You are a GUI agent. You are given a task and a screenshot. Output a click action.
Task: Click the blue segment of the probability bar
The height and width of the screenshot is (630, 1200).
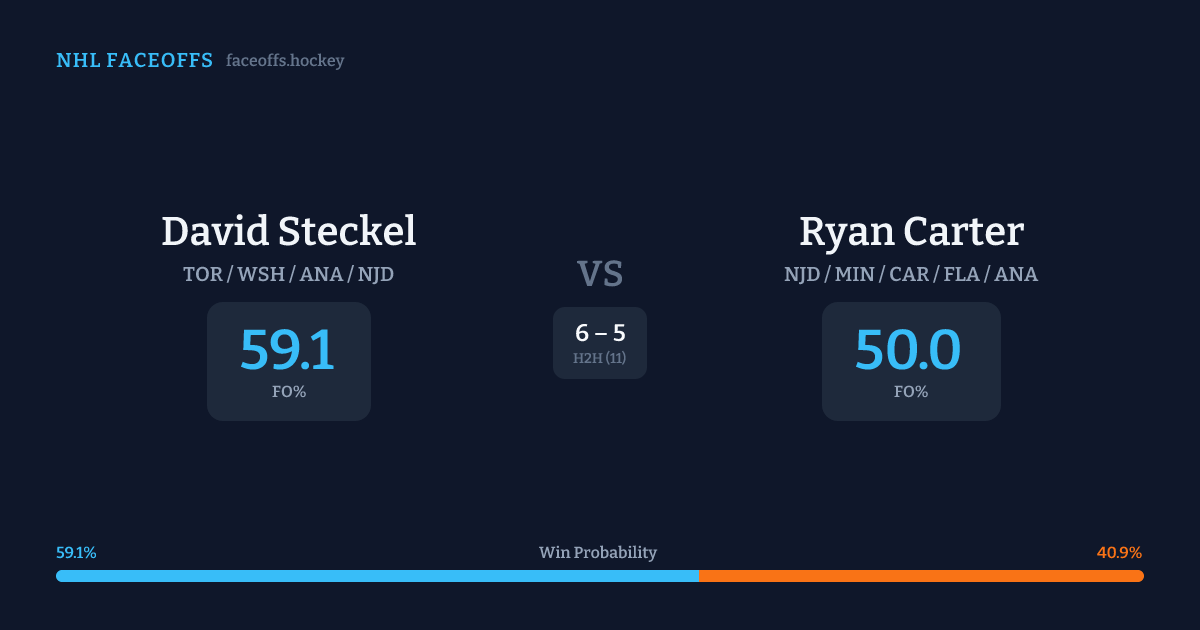tap(377, 576)
